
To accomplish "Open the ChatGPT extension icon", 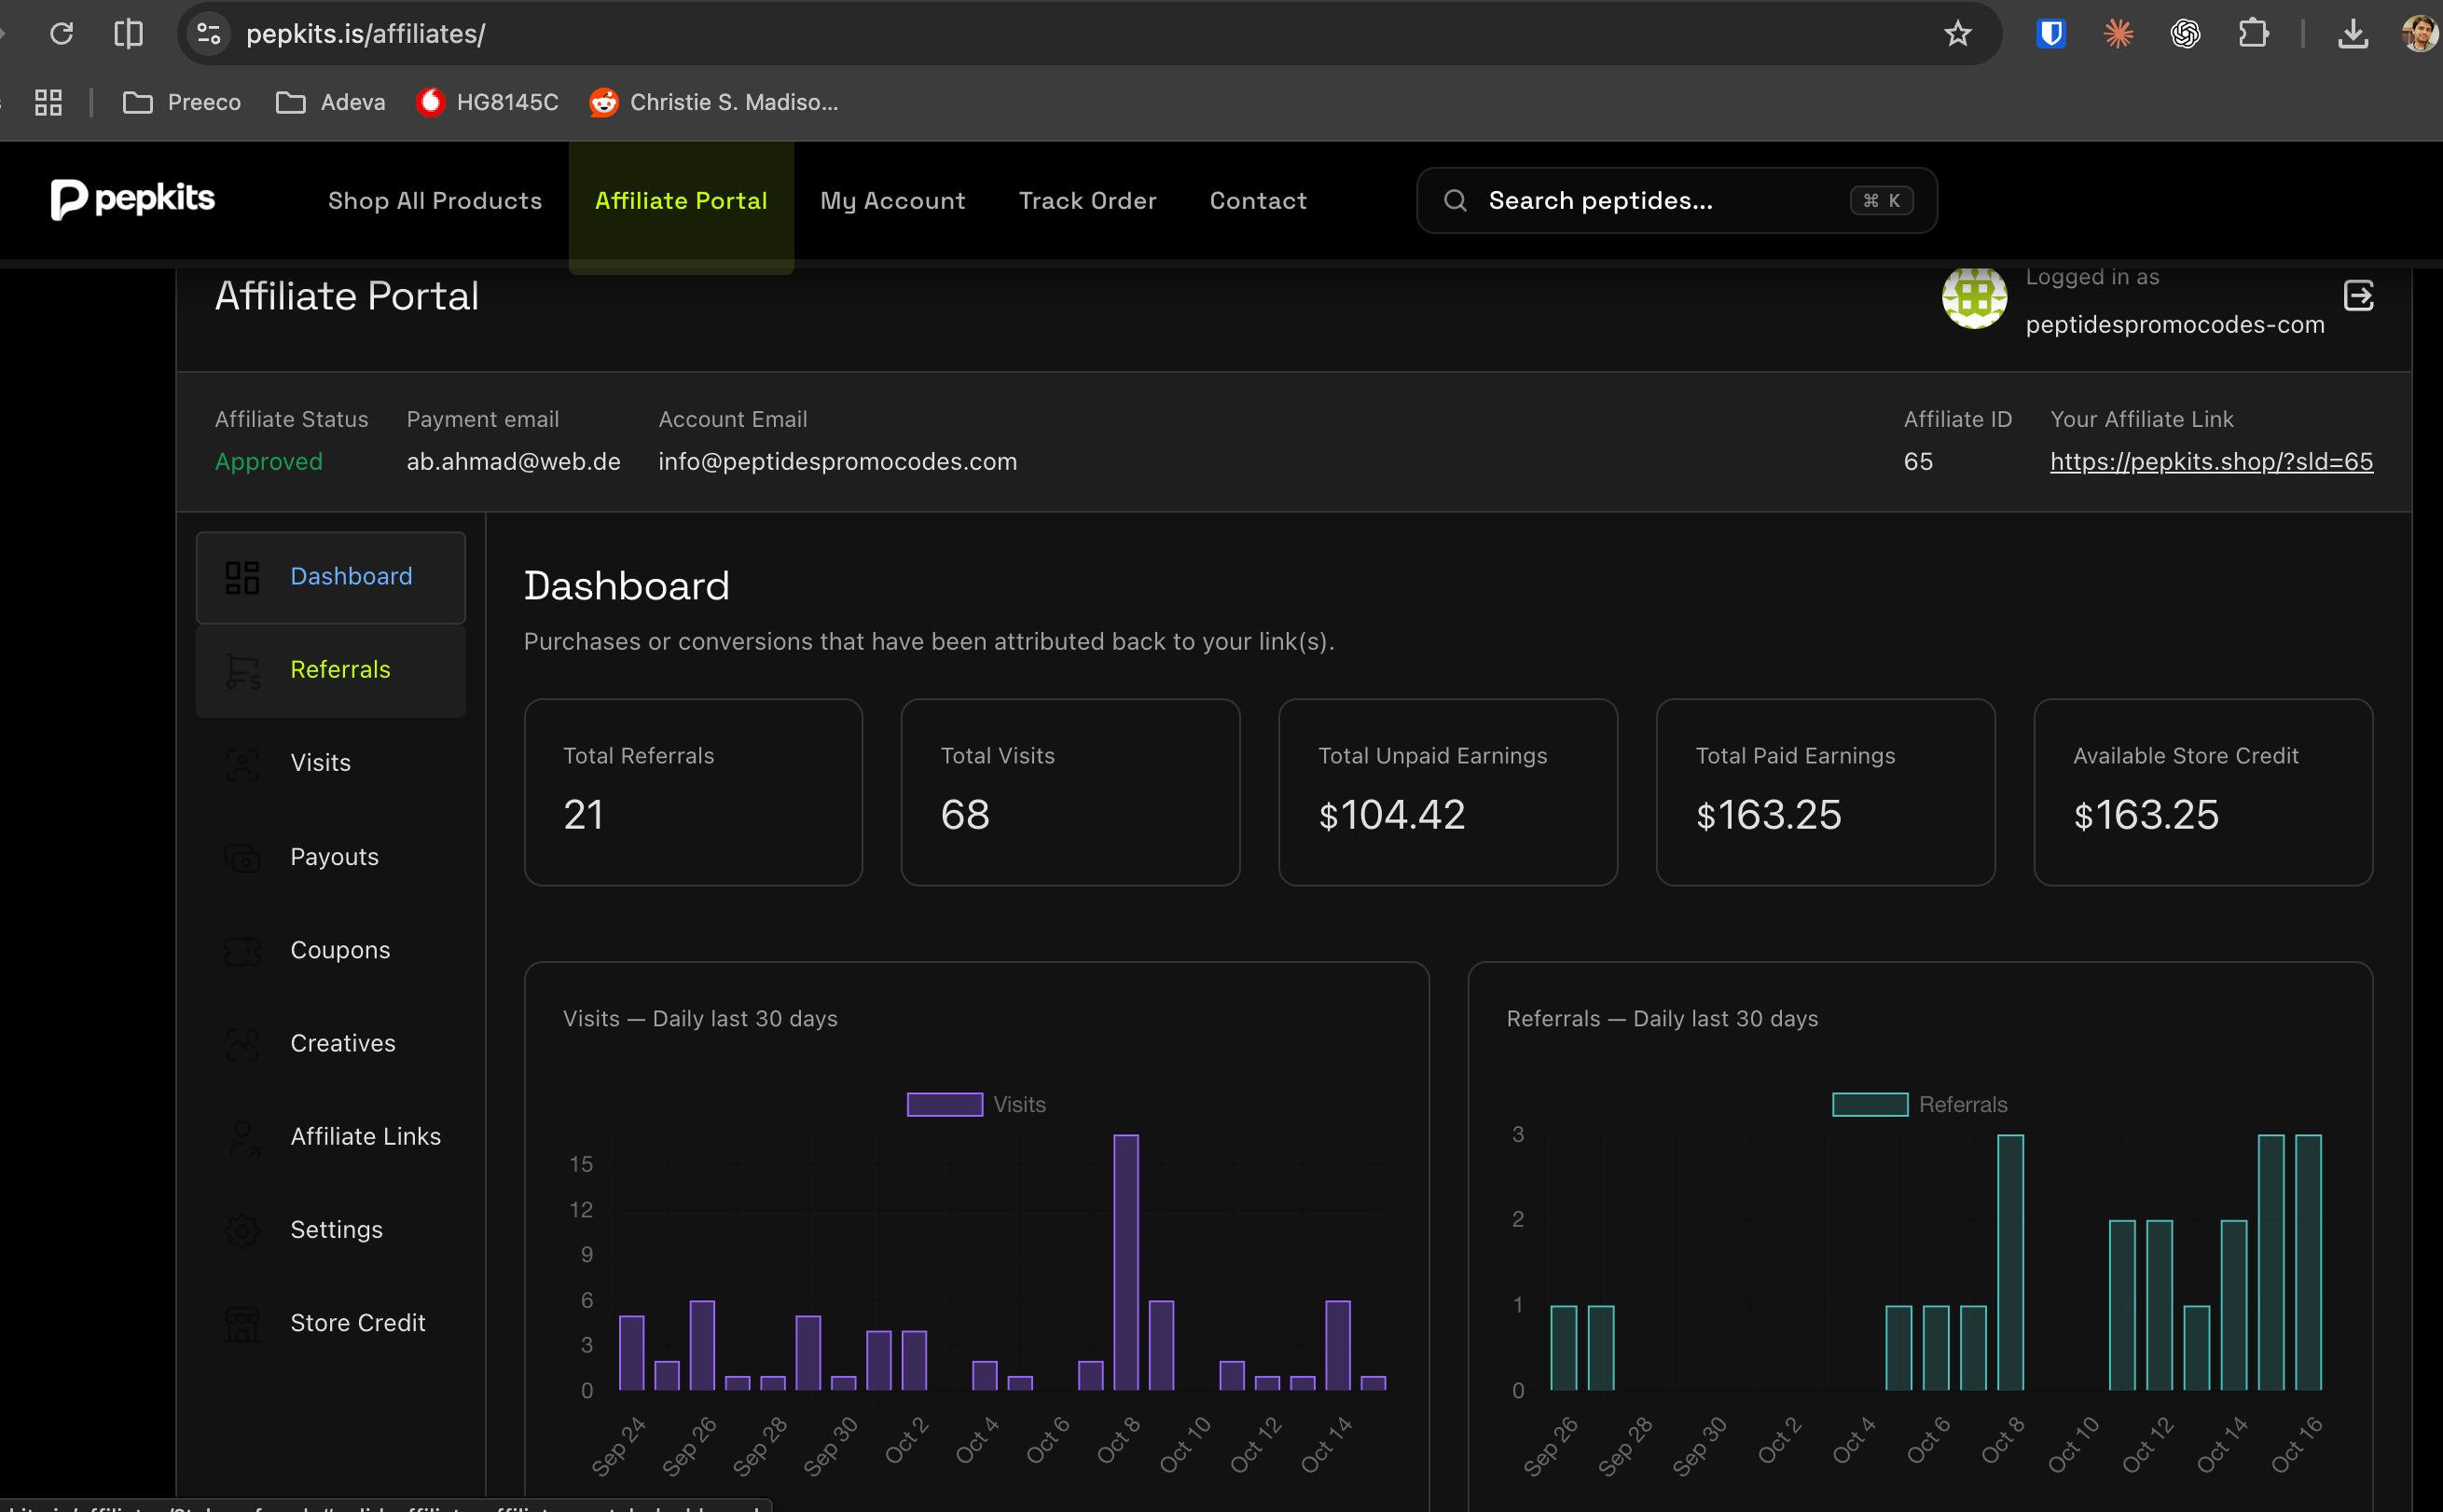I will [x=2185, y=34].
